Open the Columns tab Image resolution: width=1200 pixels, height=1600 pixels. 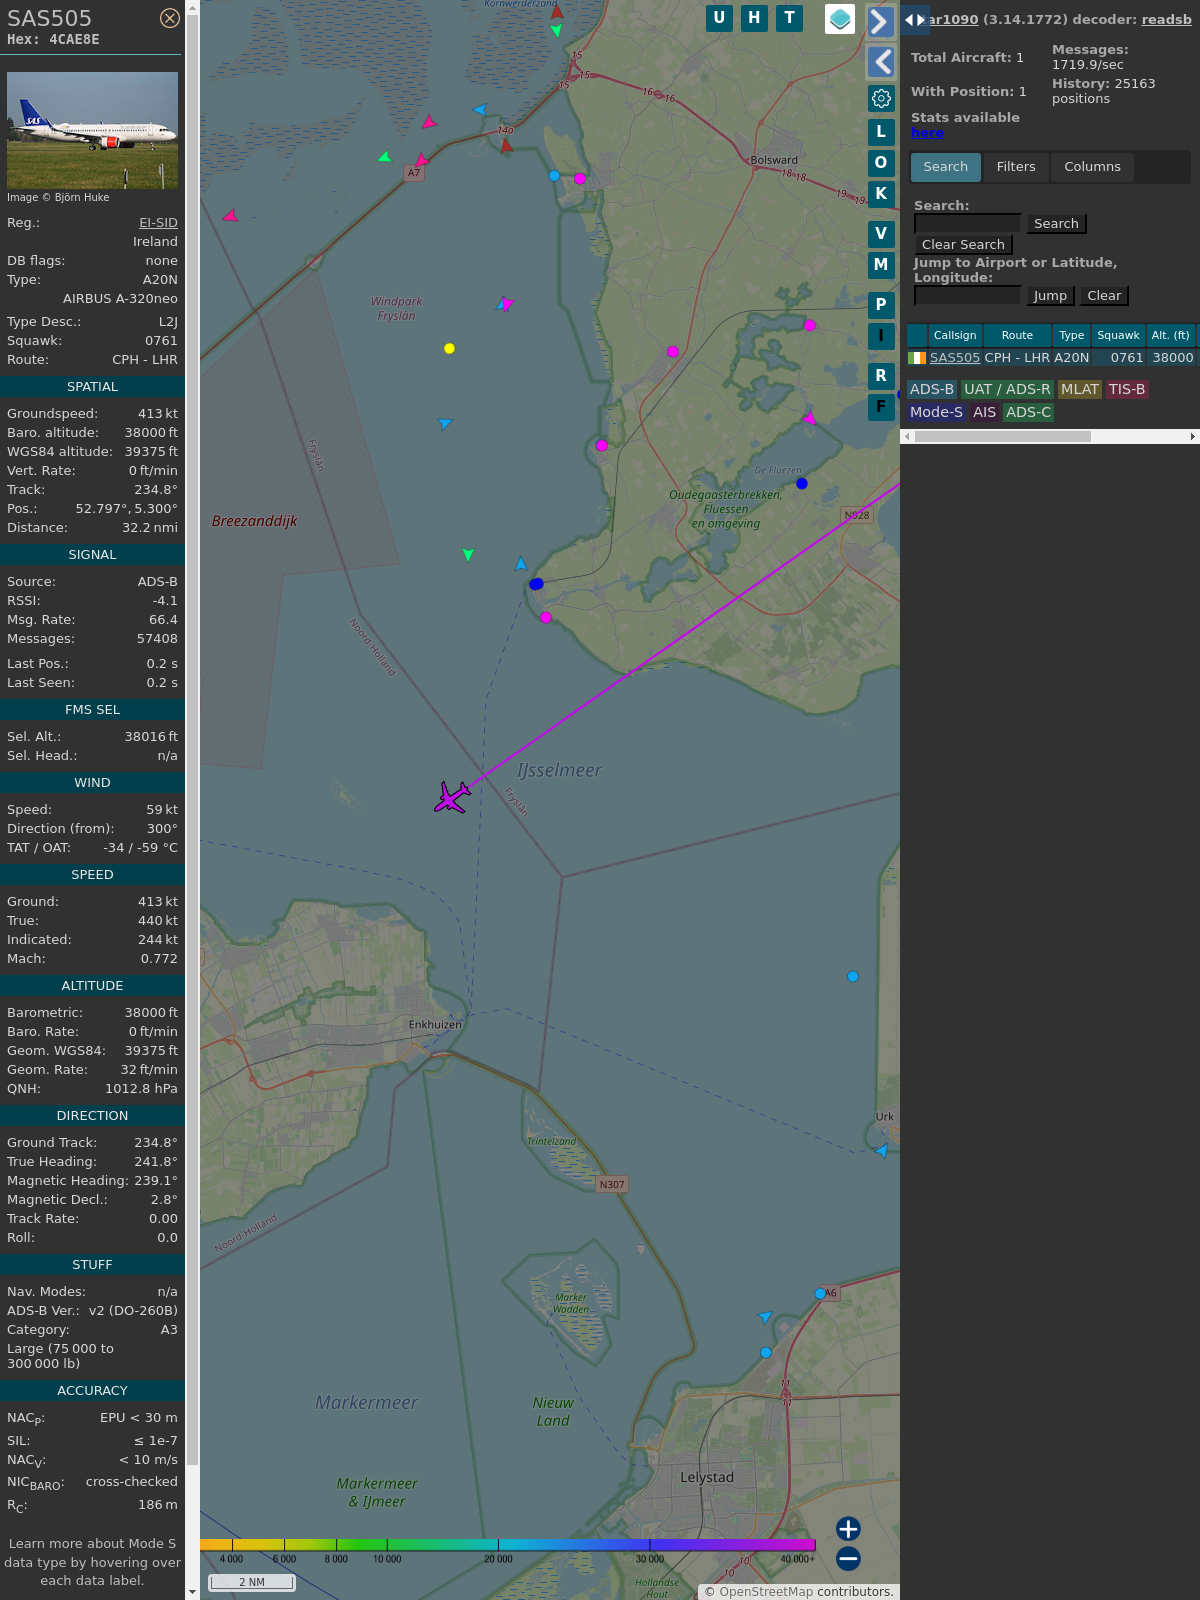coord(1092,167)
